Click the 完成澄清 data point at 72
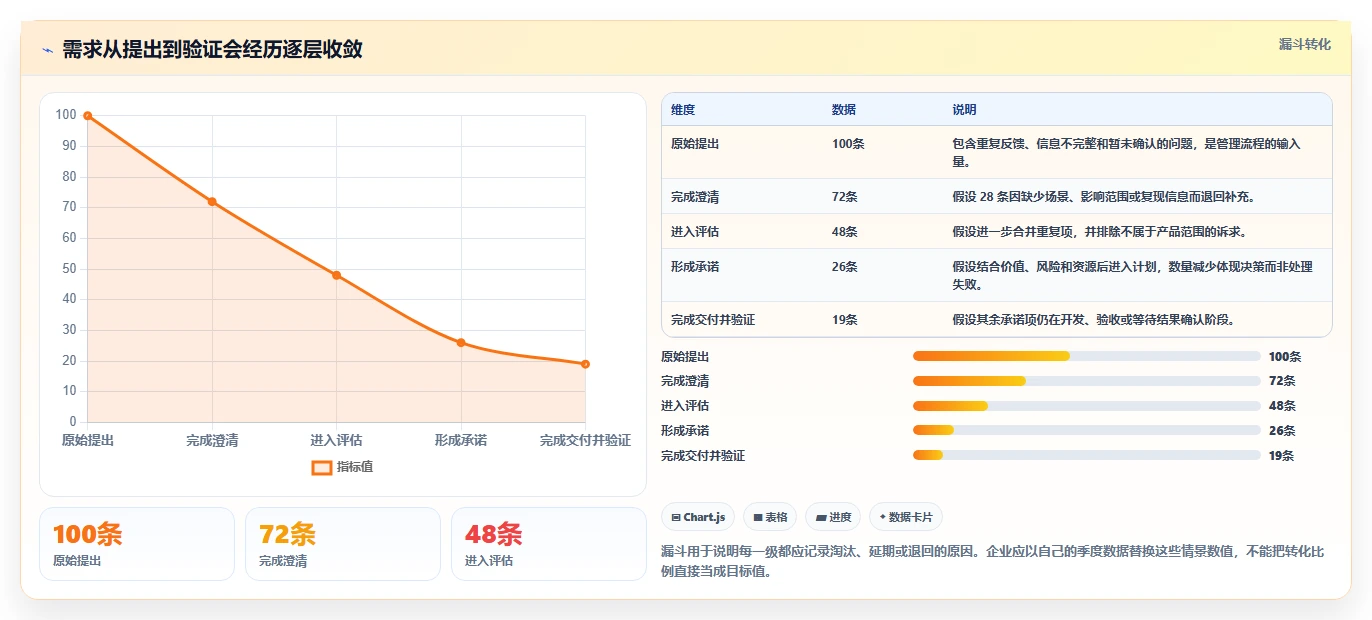The width and height of the screenshot is (1372, 620). pos(212,202)
